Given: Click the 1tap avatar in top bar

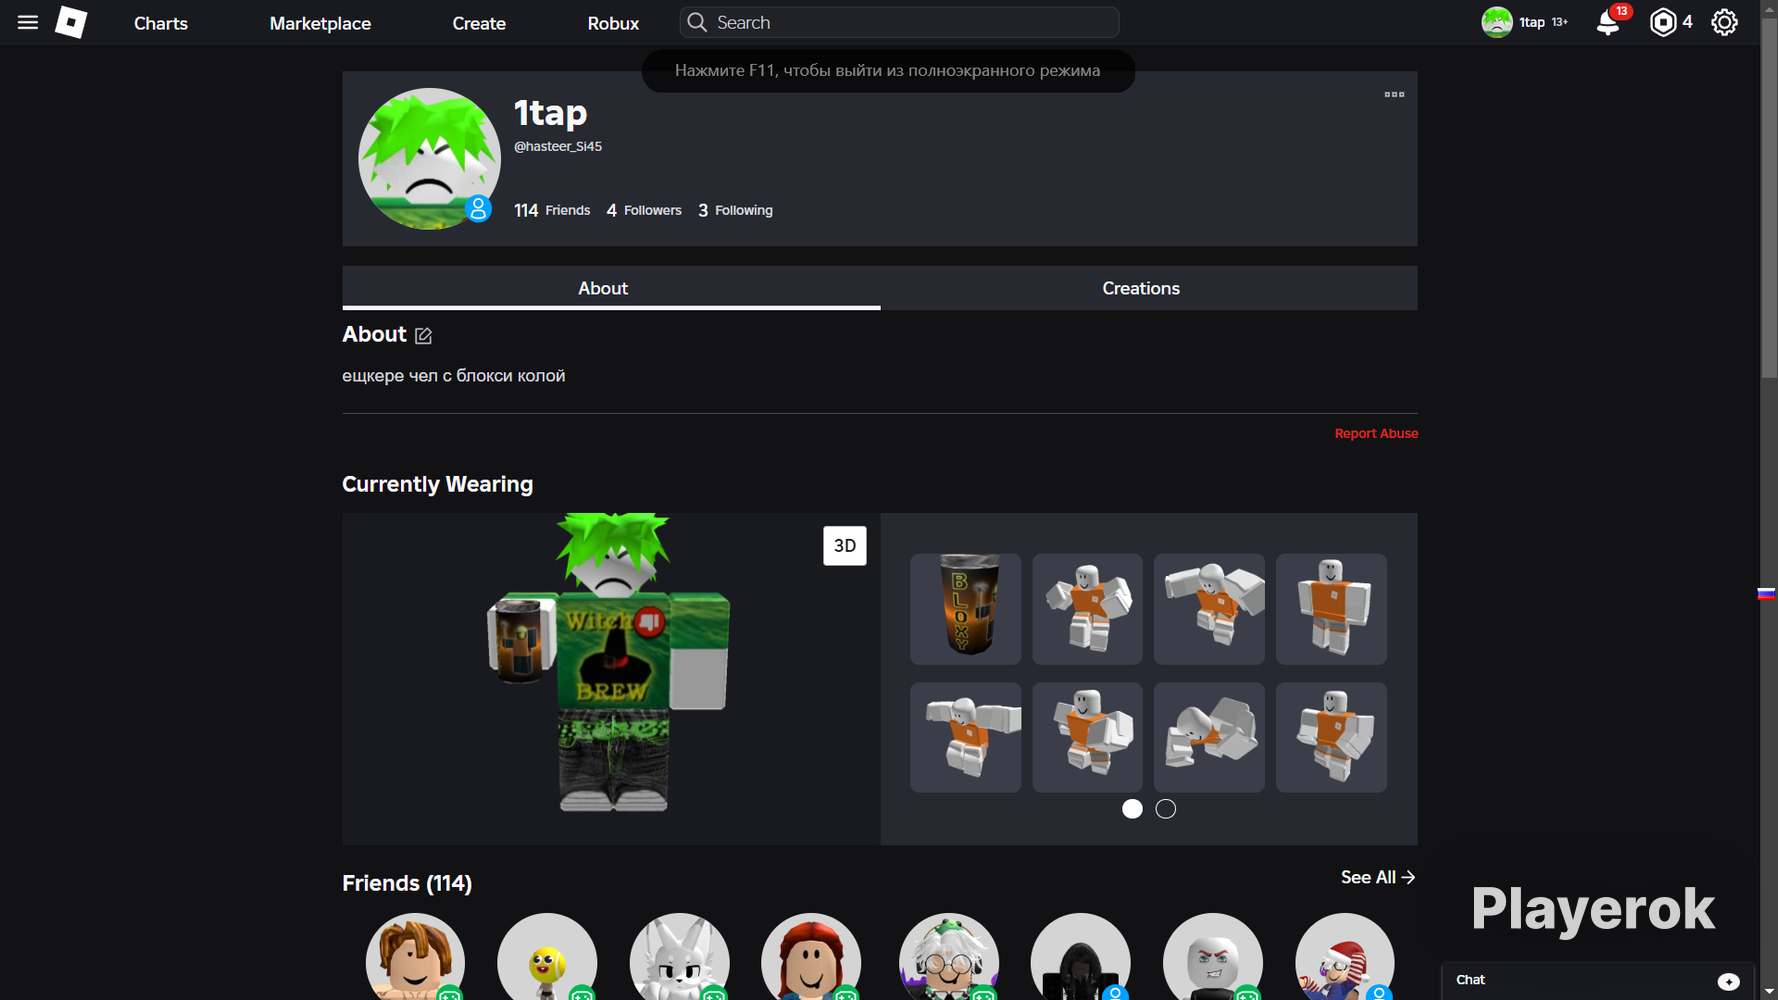Looking at the screenshot, I should [1496, 22].
